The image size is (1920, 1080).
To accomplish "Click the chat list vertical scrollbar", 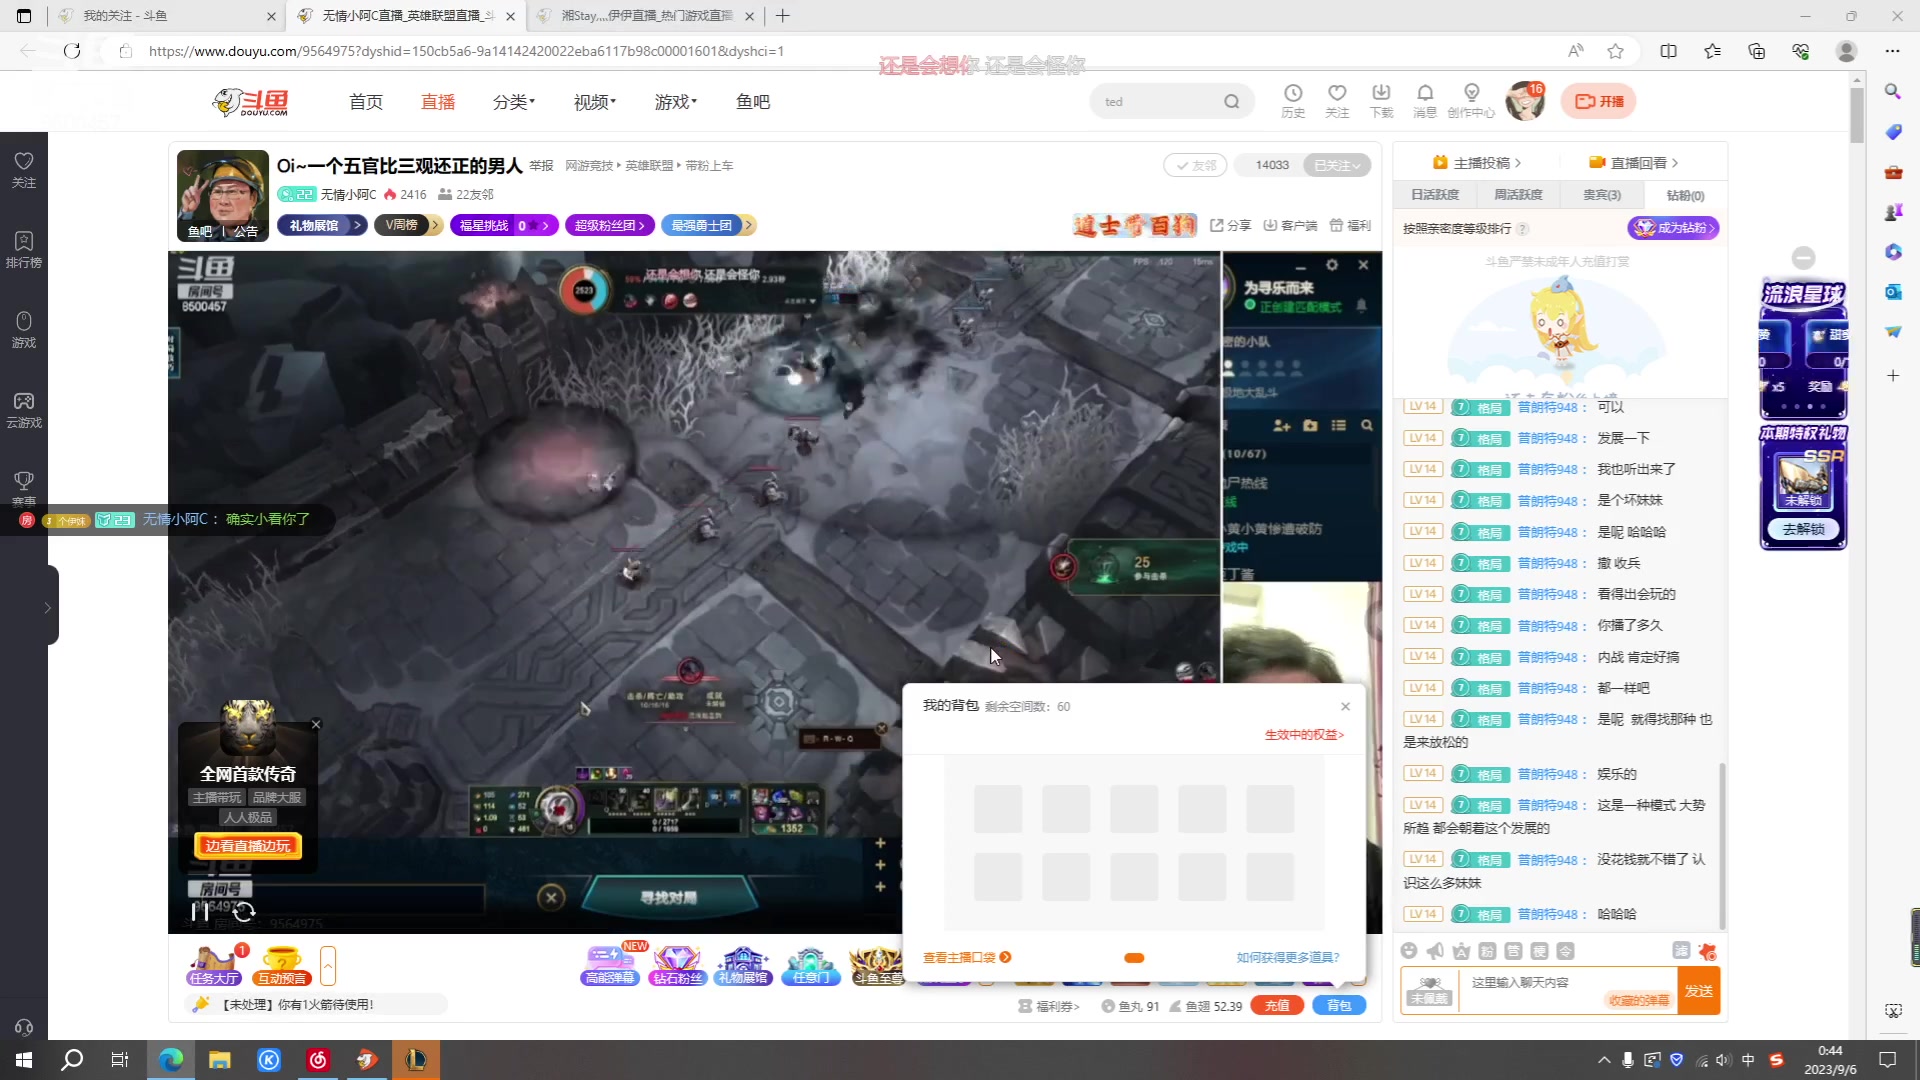I will 1722,846.
